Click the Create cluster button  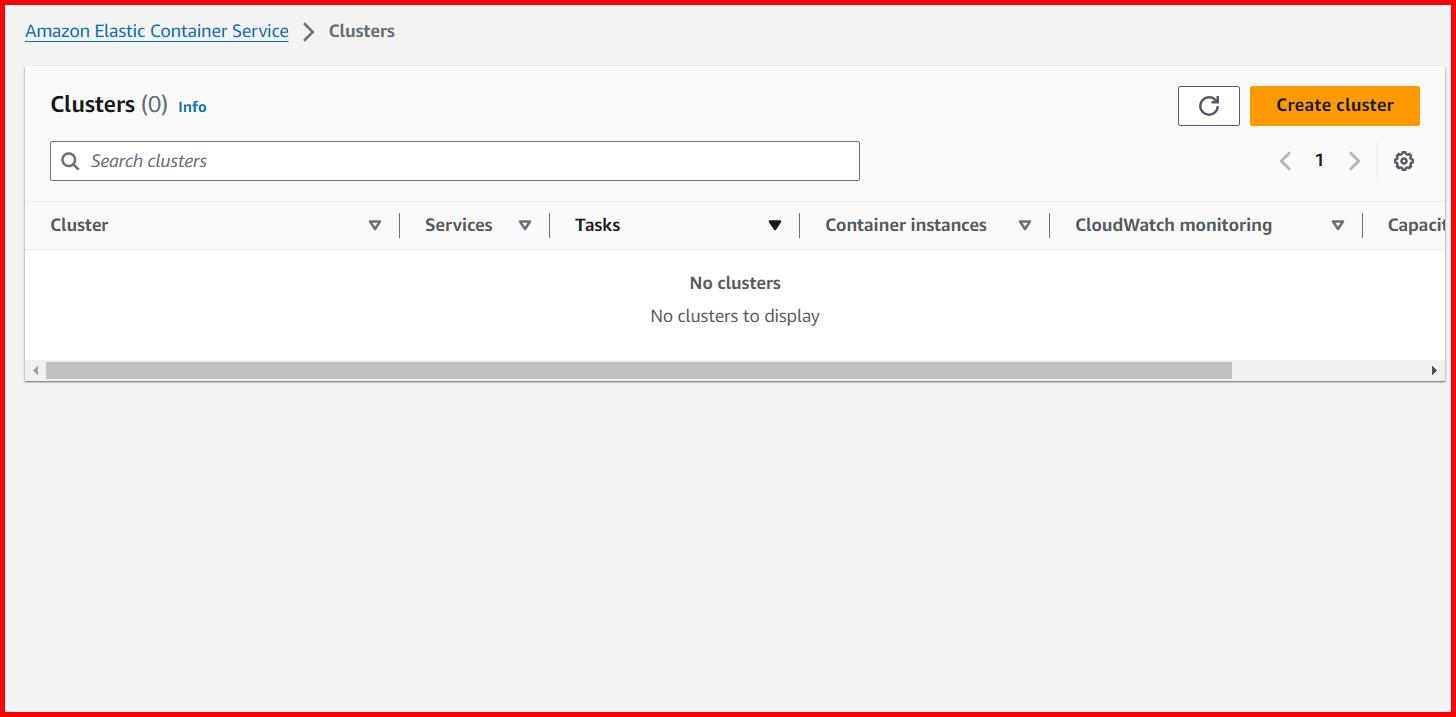click(x=1334, y=105)
